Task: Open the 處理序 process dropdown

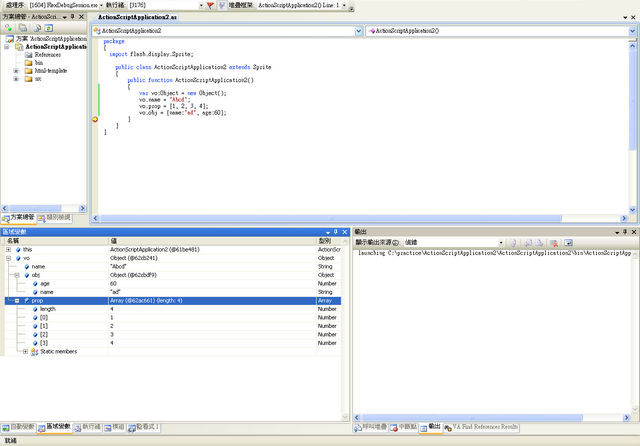Action: point(101,5)
